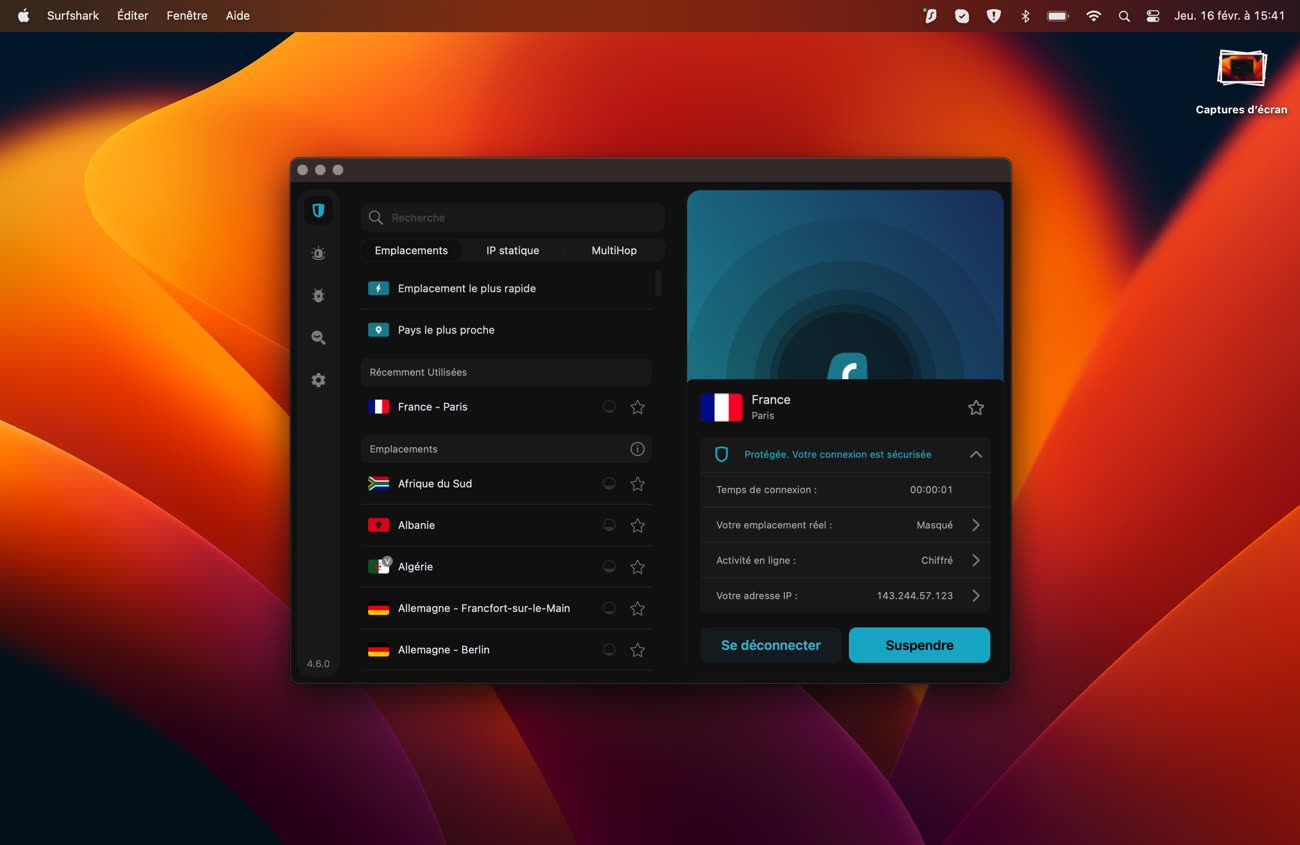Collapse the protected connection status panel
Image resolution: width=1300 pixels, height=845 pixels.
coord(976,454)
